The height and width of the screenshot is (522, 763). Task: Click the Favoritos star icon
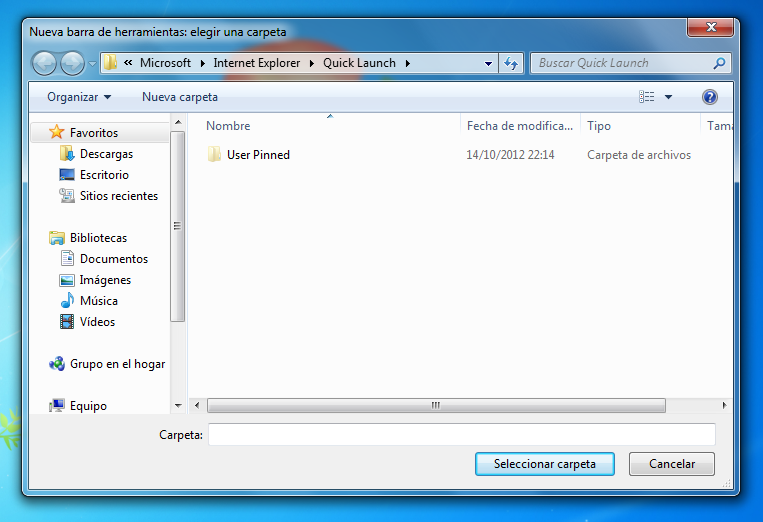click(56, 132)
